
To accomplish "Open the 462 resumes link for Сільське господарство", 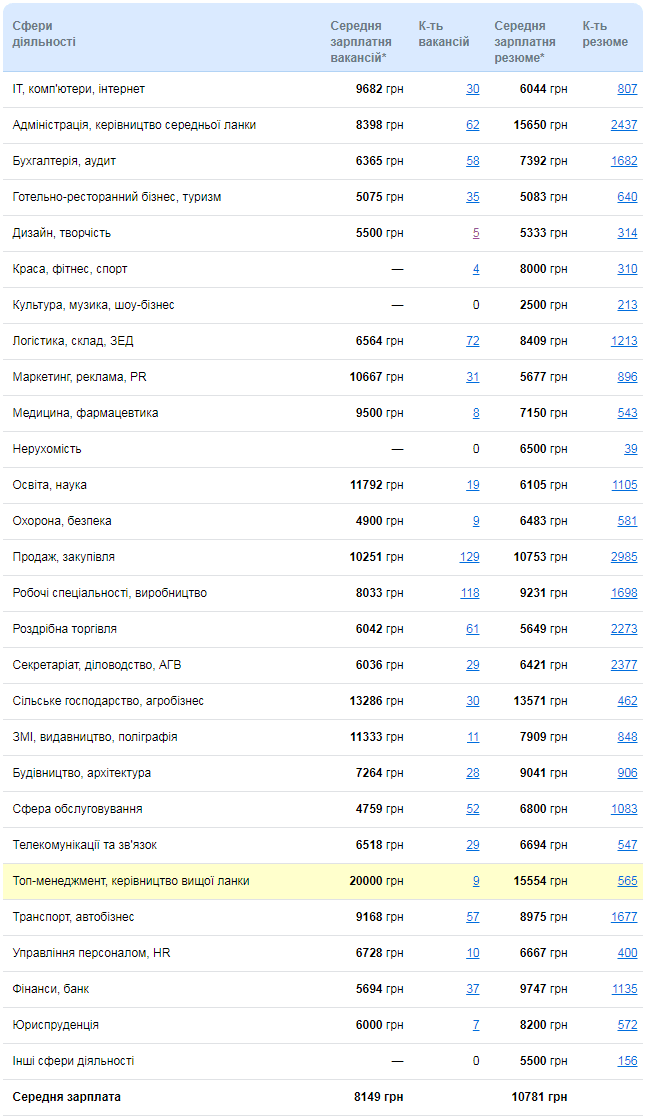I will pos(627,701).
